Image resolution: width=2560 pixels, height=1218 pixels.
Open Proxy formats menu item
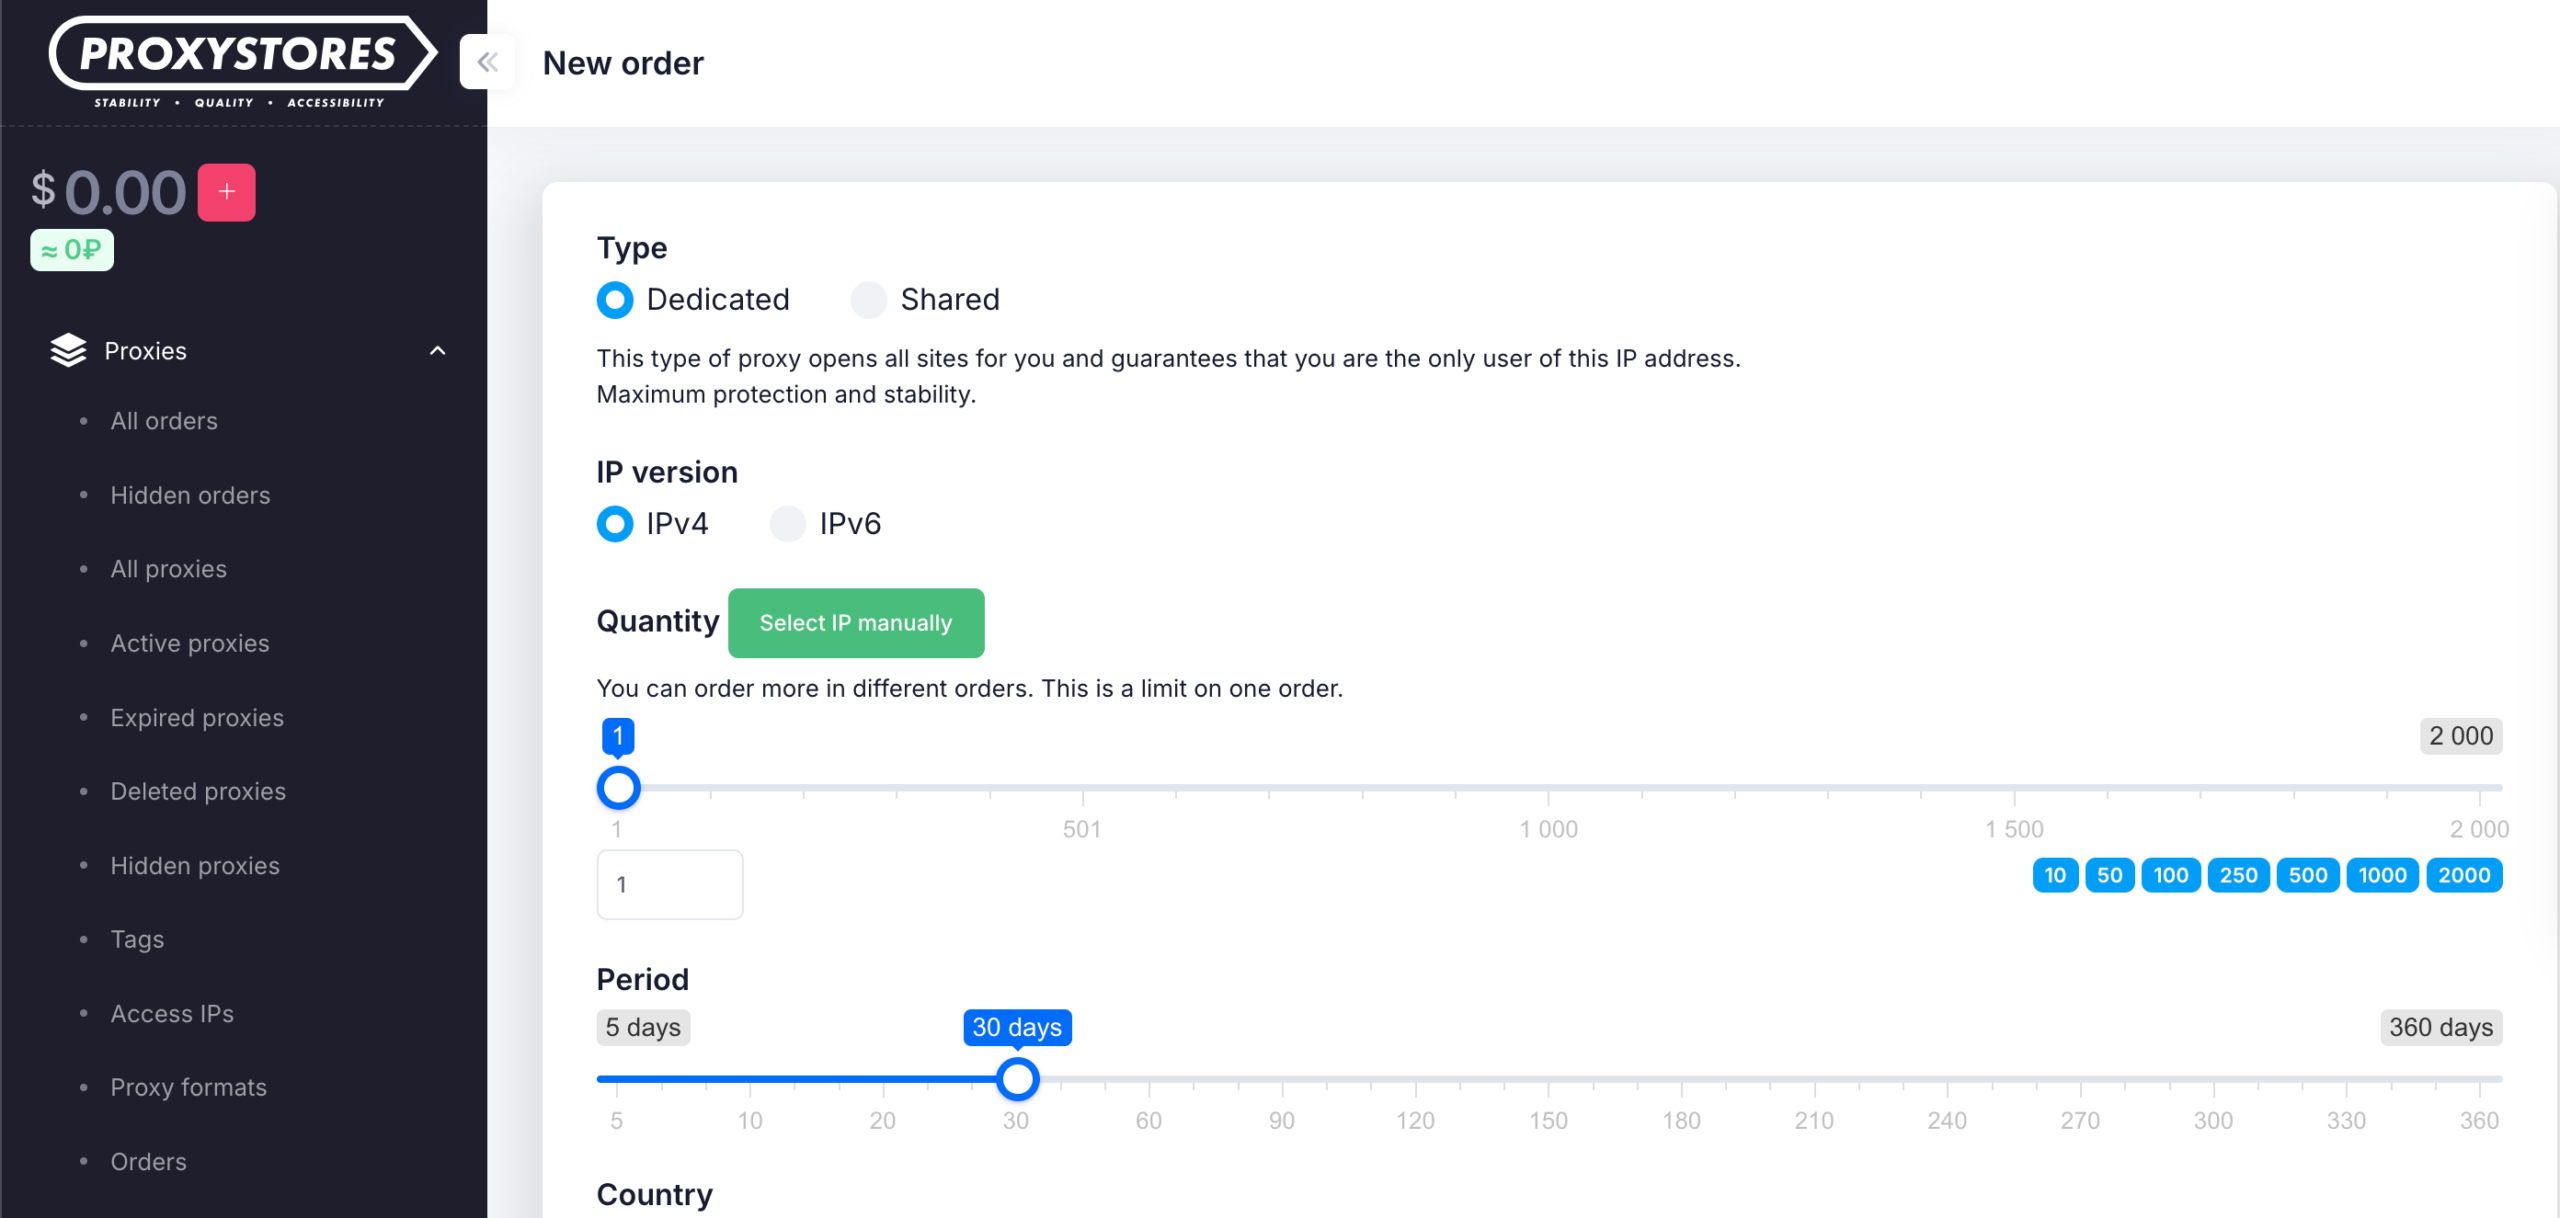coord(189,1087)
